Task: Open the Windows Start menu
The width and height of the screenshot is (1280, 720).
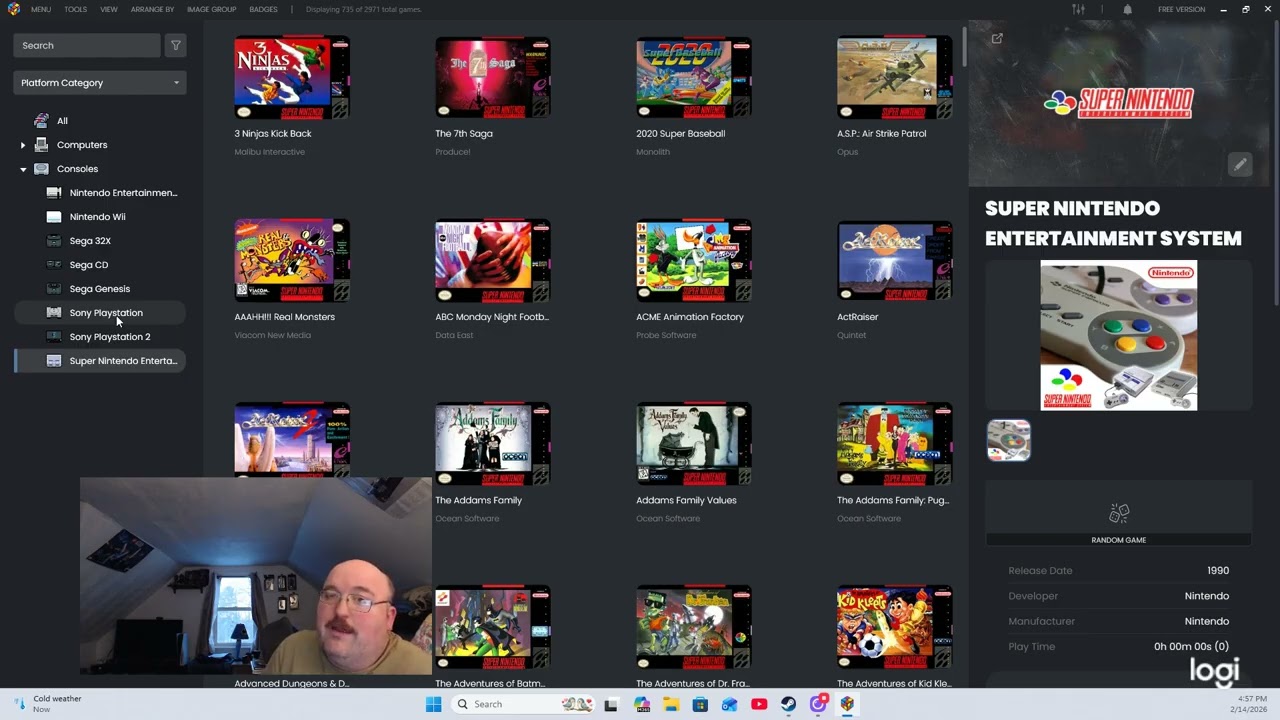Action: click(x=433, y=704)
